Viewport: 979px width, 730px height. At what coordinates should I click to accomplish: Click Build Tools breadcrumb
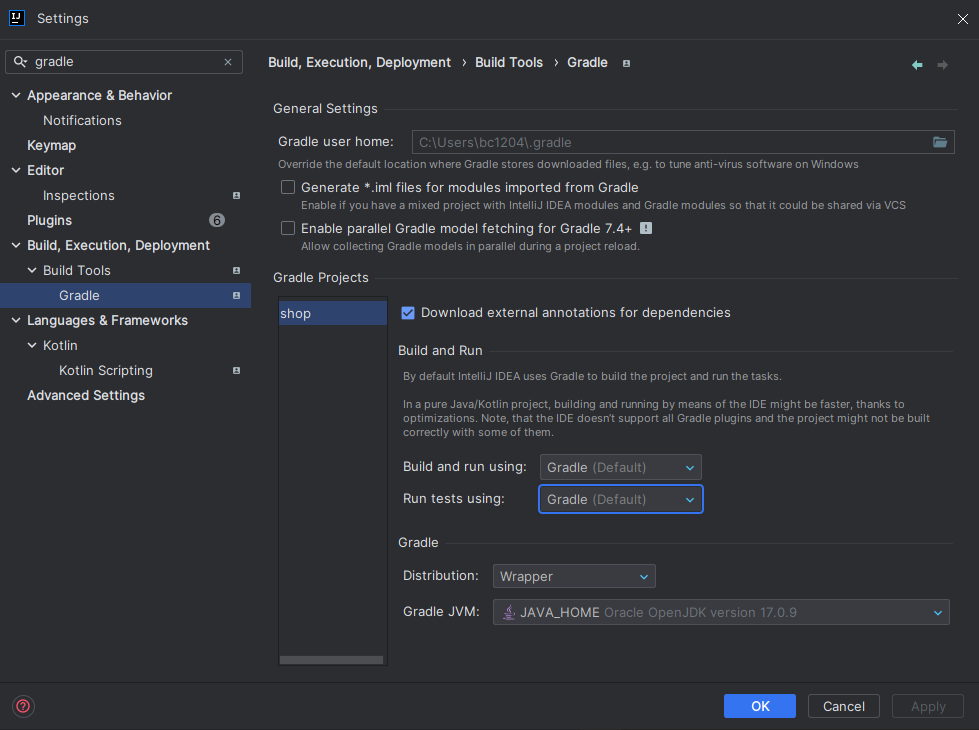(x=509, y=62)
